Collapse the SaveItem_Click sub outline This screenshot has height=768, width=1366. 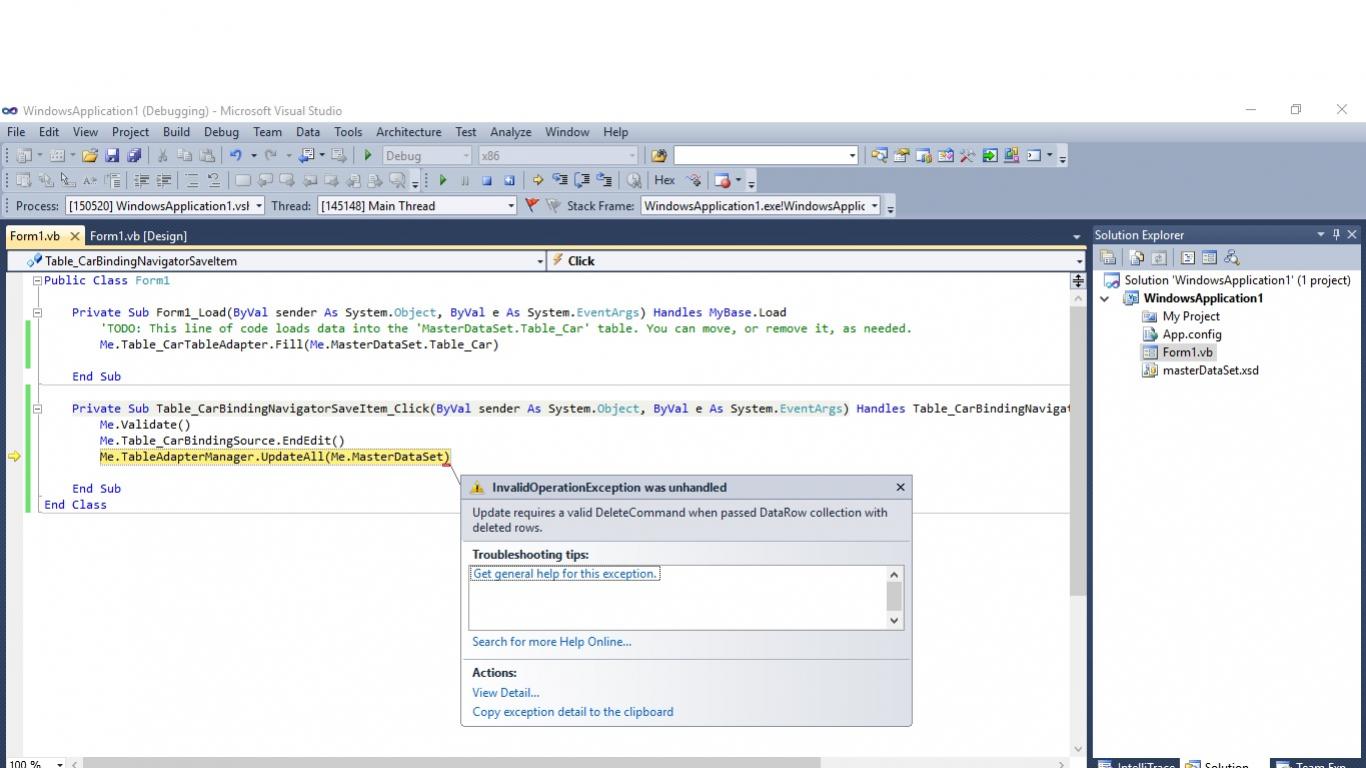click(37, 409)
